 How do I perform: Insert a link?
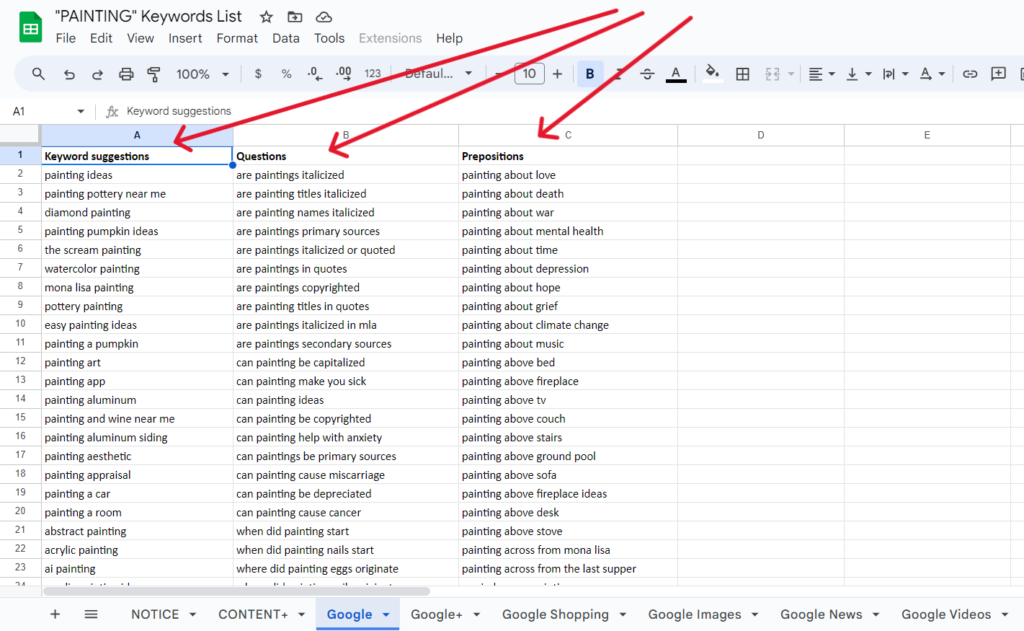click(969, 73)
